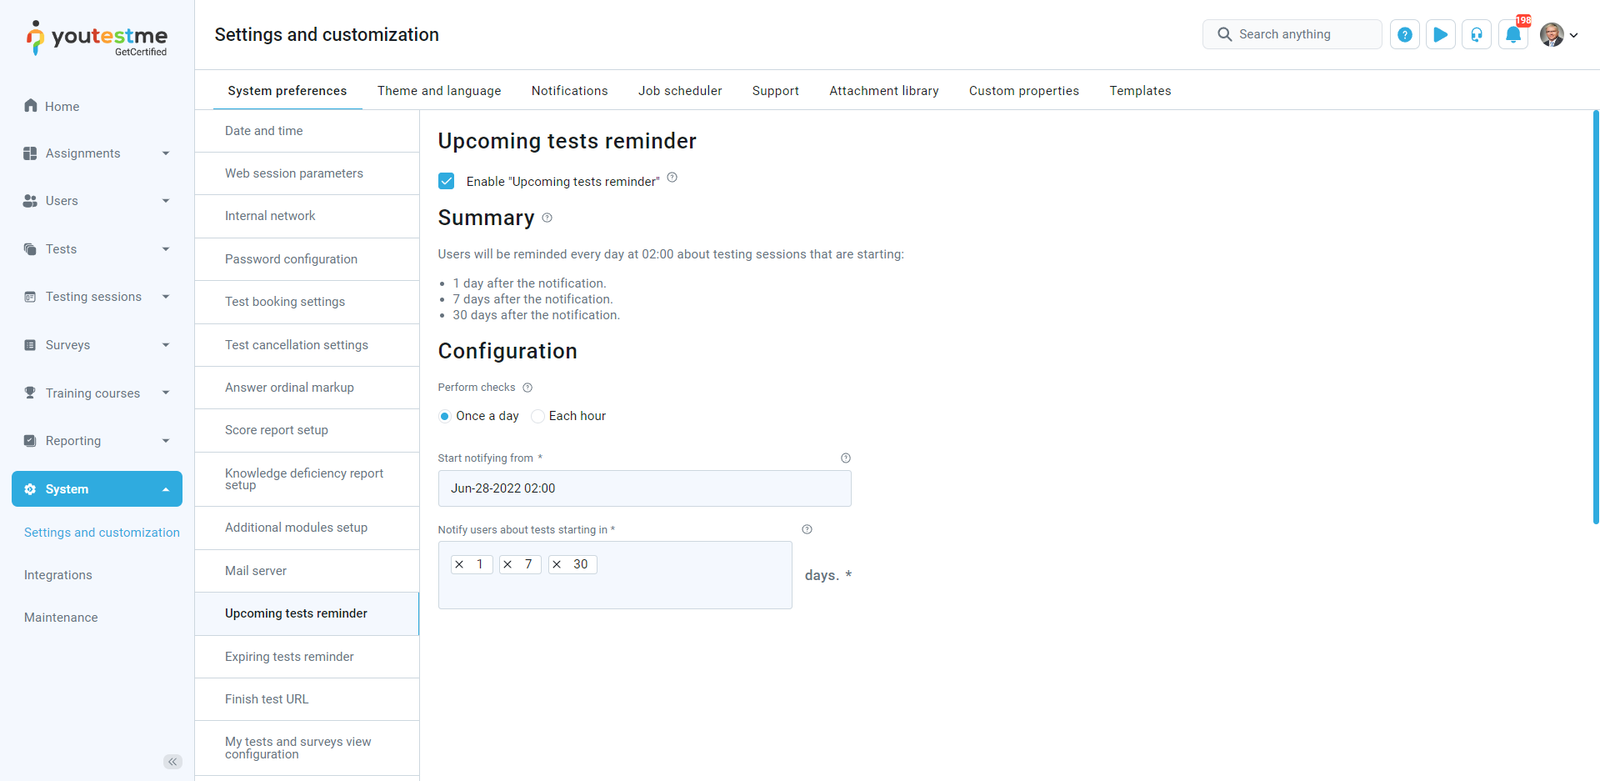
Task: Click the info icon next to Summary
Action: point(547,218)
